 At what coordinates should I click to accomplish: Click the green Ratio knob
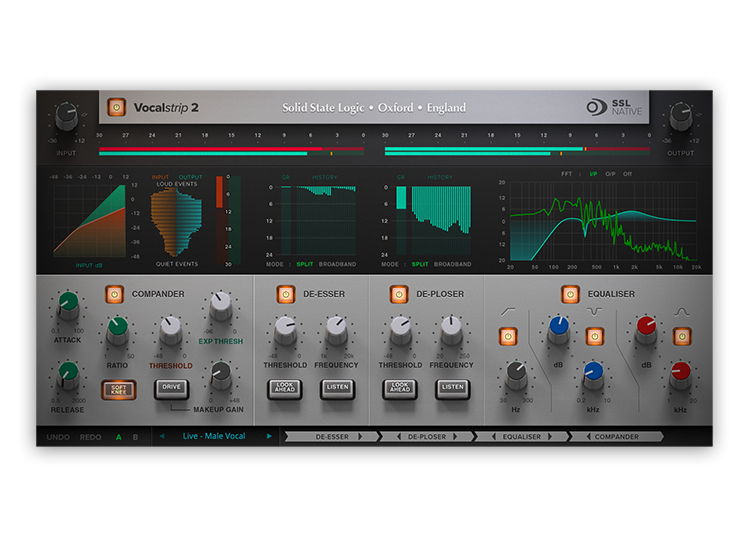pos(118,331)
